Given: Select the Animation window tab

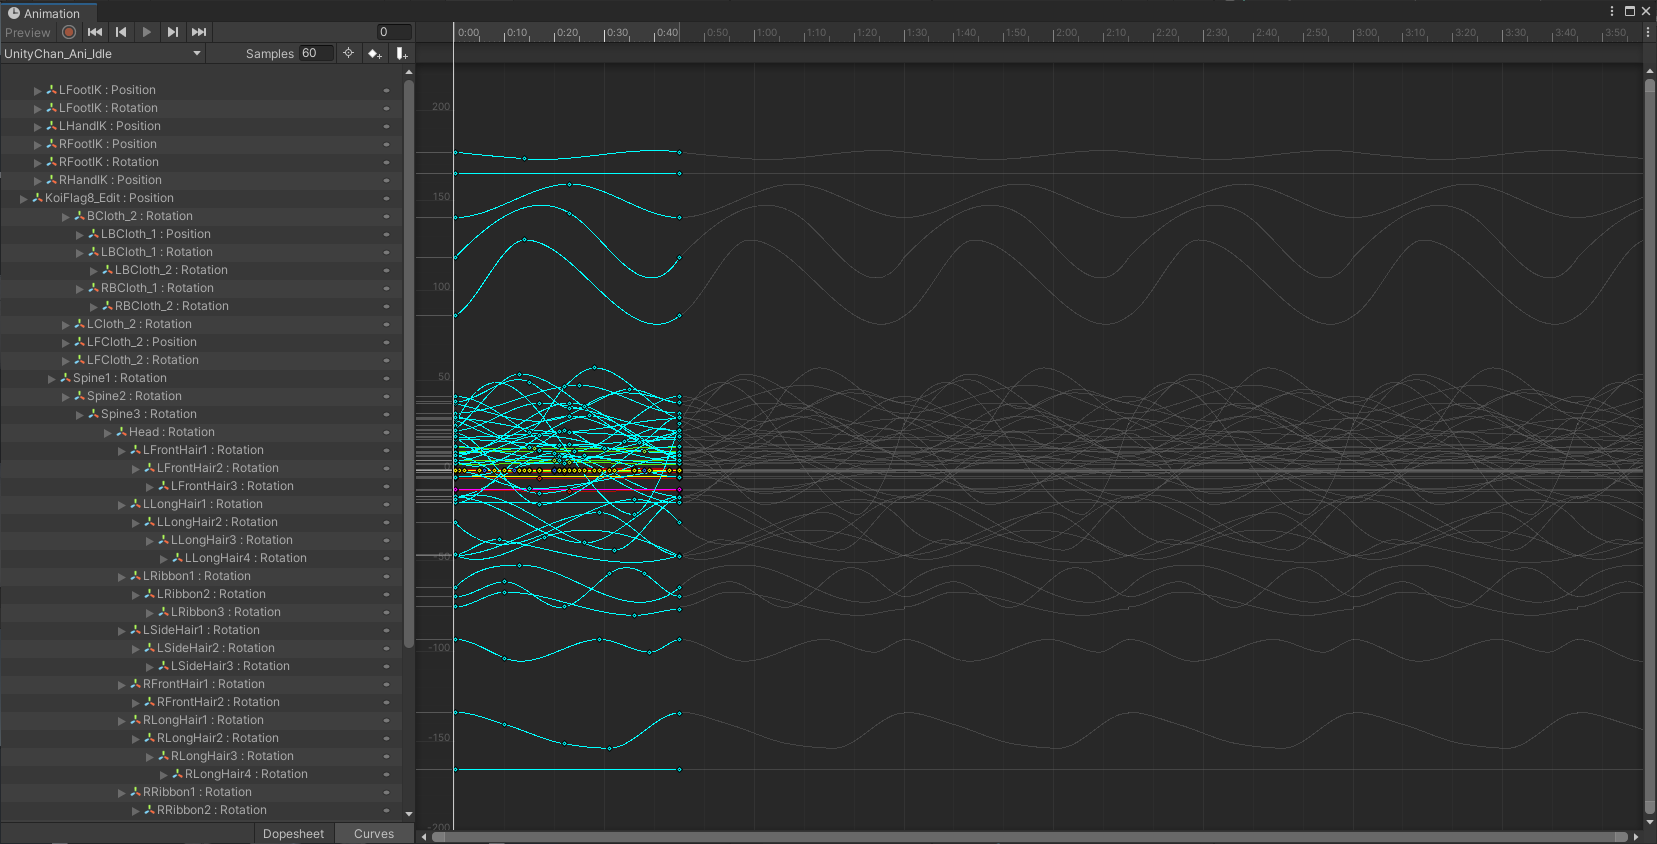Looking at the screenshot, I should 49,13.
